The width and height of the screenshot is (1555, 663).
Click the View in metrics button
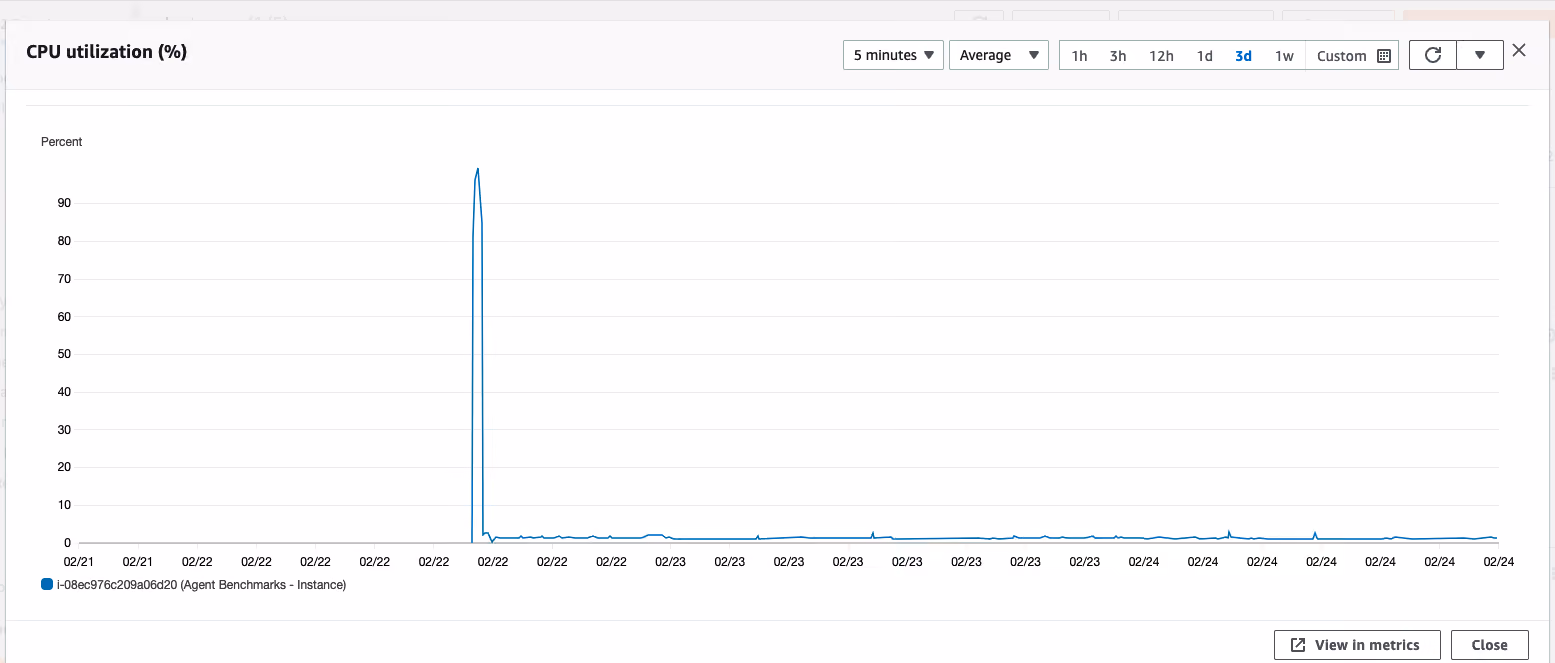point(1357,645)
